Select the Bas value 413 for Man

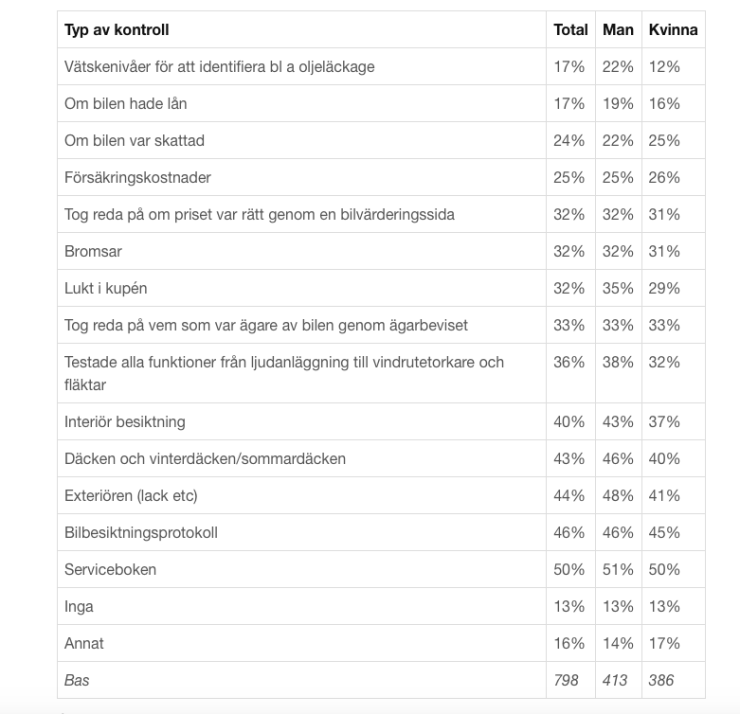coord(612,680)
